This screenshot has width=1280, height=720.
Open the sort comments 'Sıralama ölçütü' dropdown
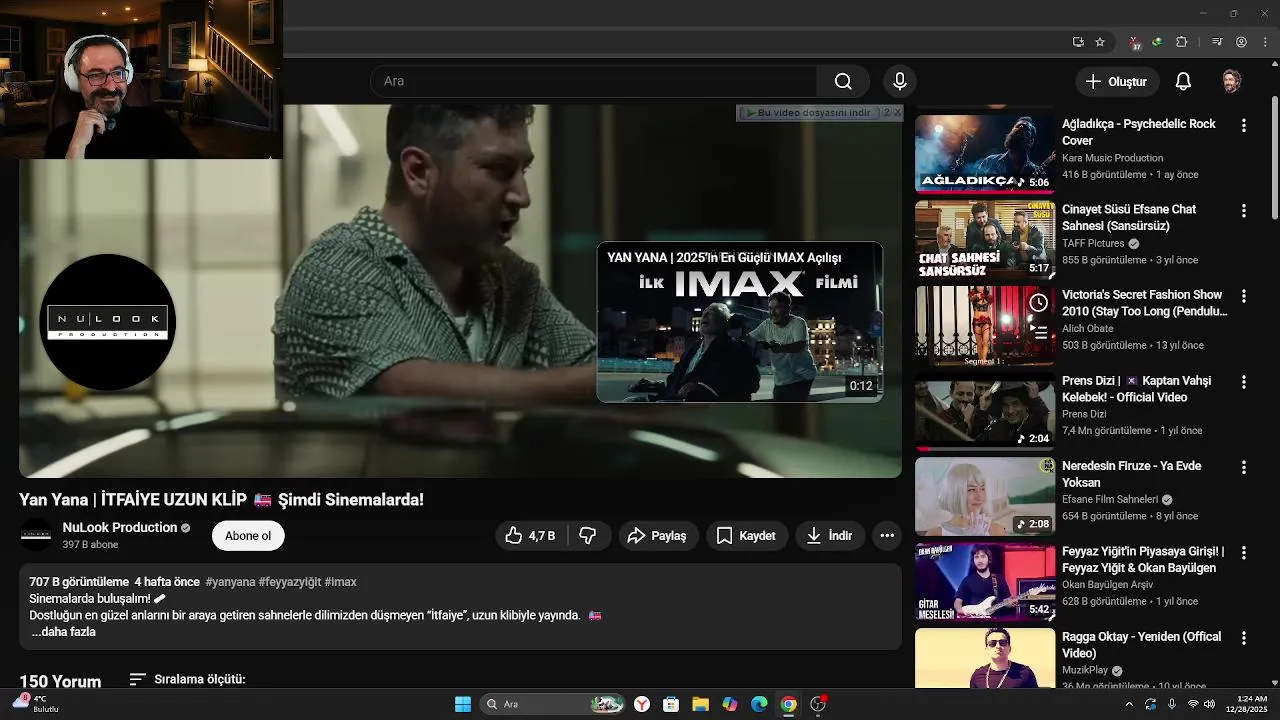187,679
